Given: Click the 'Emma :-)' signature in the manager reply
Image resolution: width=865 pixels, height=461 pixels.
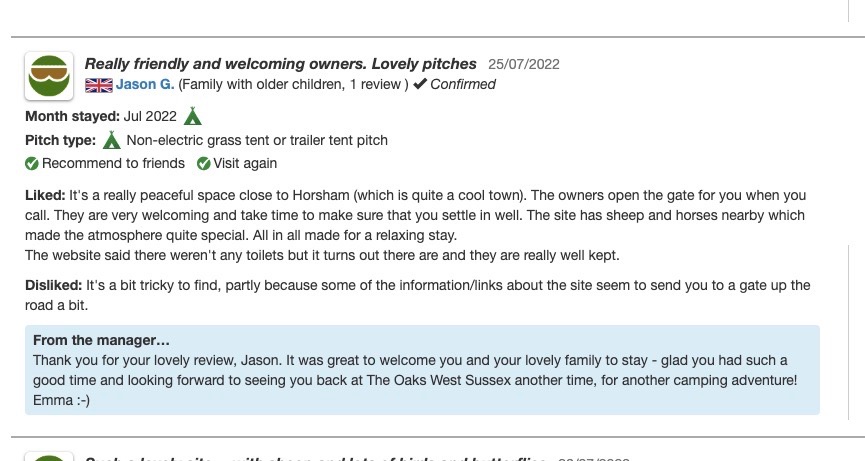Looking at the screenshot, I should coord(61,400).
